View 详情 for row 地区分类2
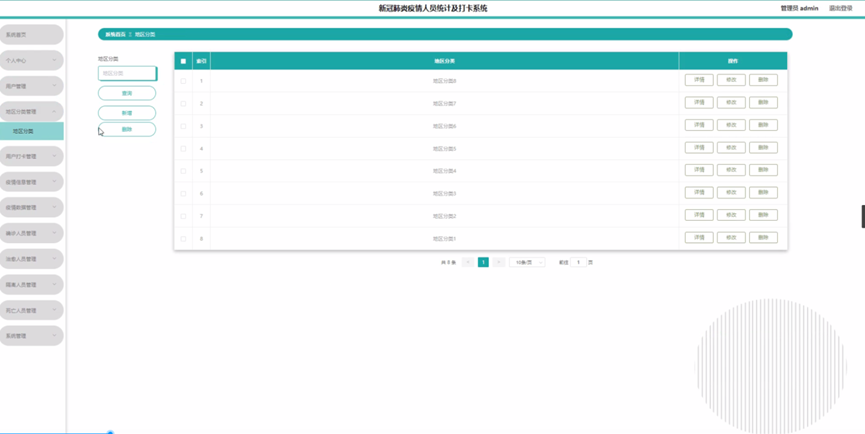Viewport: 865px width, 434px height. pos(699,215)
